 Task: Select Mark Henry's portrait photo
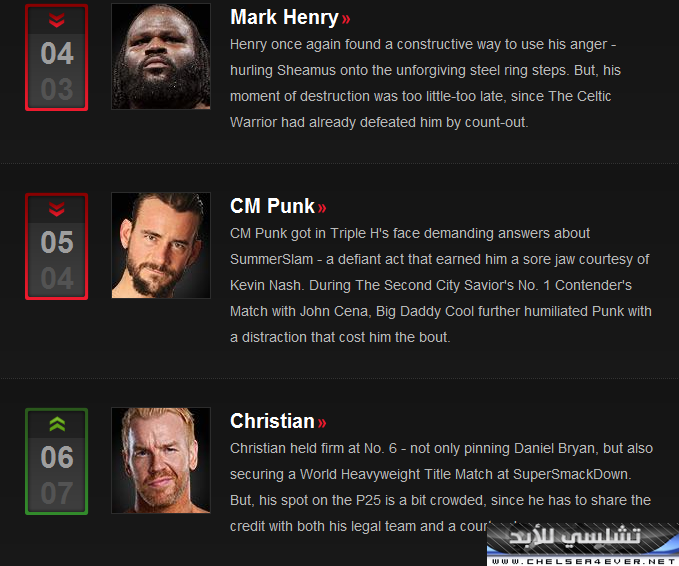[x=161, y=56]
